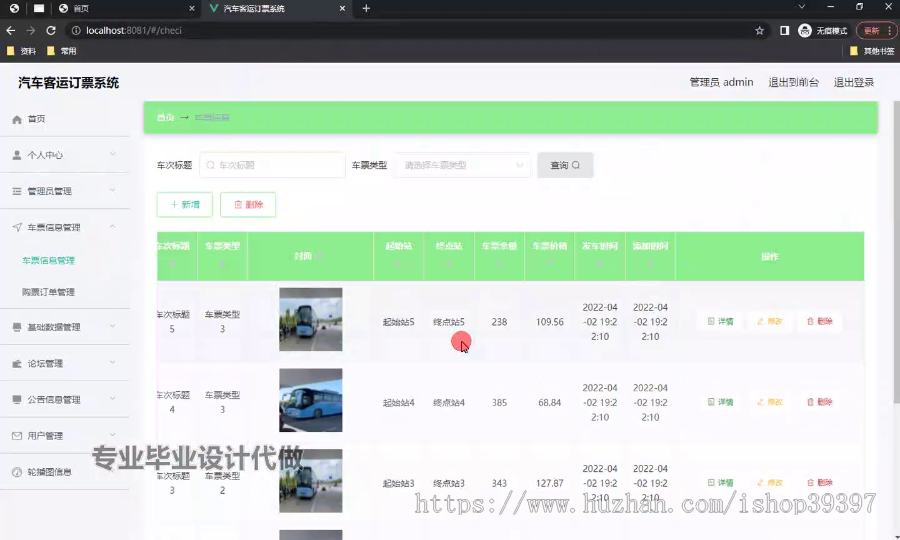900x540 pixels.
Task: Expand the 管理员管理 sidebar menu
Action: point(112,190)
